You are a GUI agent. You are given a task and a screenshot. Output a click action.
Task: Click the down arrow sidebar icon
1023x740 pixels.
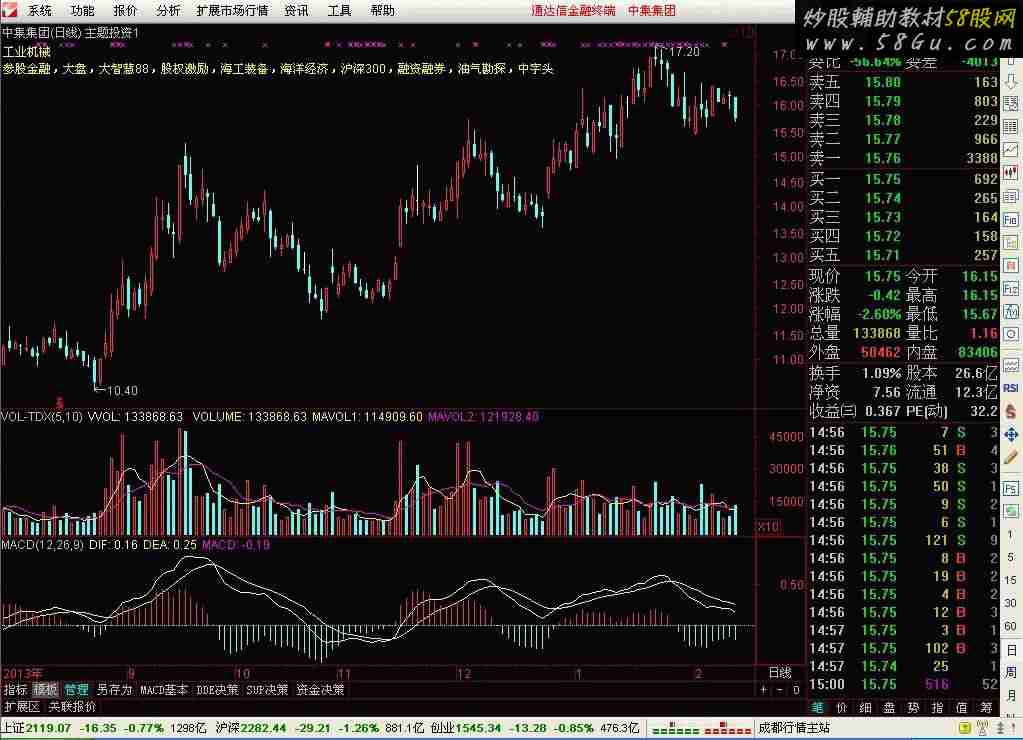click(1011, 82)
